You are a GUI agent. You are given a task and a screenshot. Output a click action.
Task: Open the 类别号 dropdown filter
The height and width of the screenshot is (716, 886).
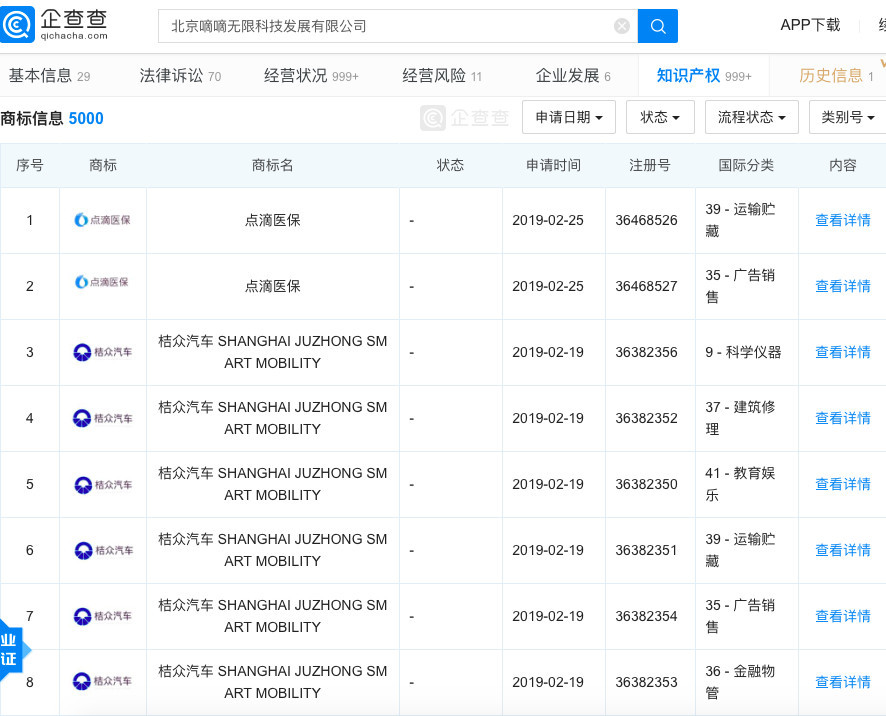848,117
